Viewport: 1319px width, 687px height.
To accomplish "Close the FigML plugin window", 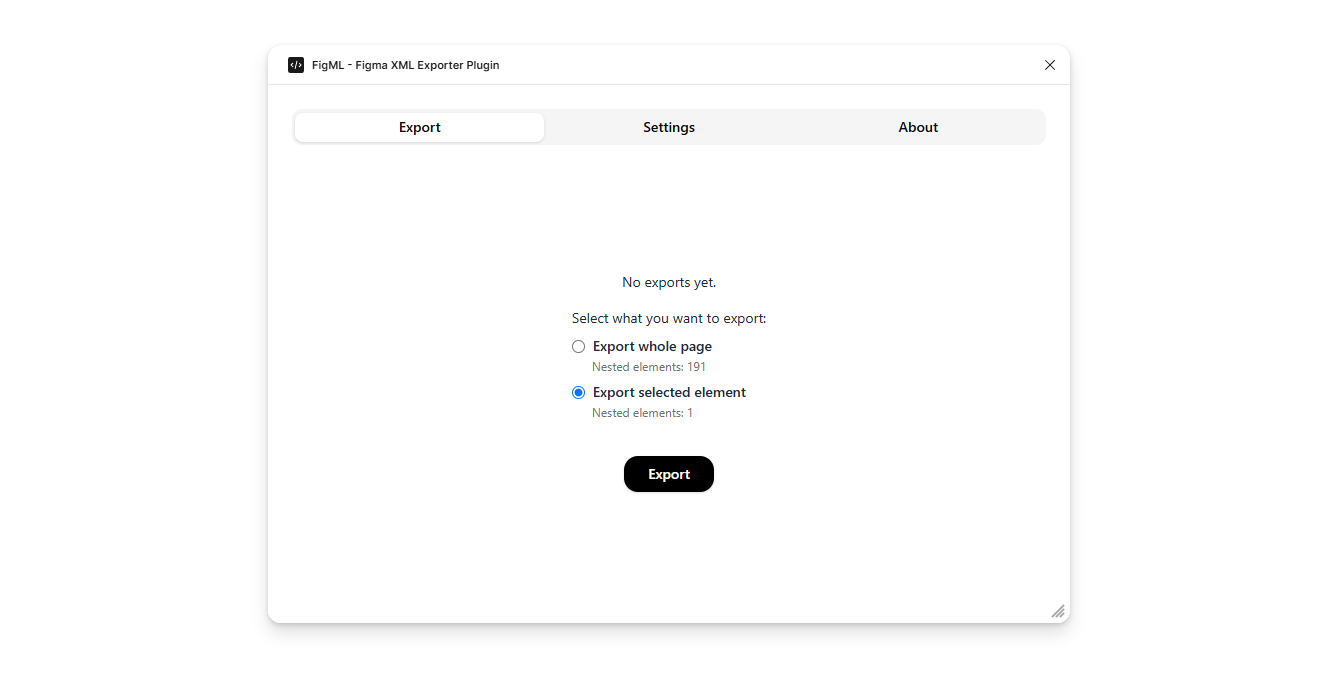I will pos(1049,64).
